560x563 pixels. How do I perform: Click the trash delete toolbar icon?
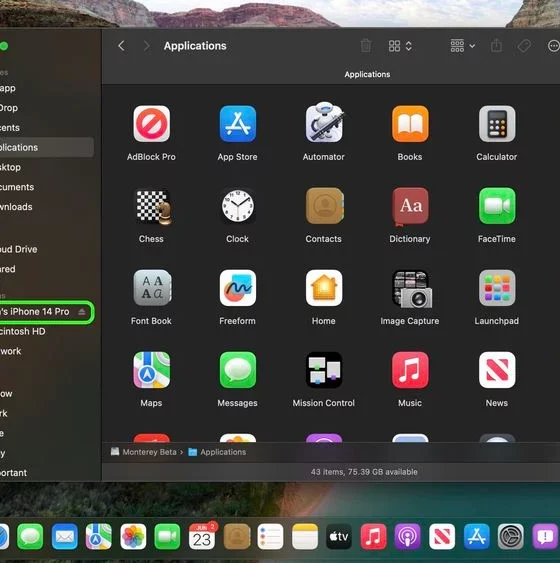(366, 46)
